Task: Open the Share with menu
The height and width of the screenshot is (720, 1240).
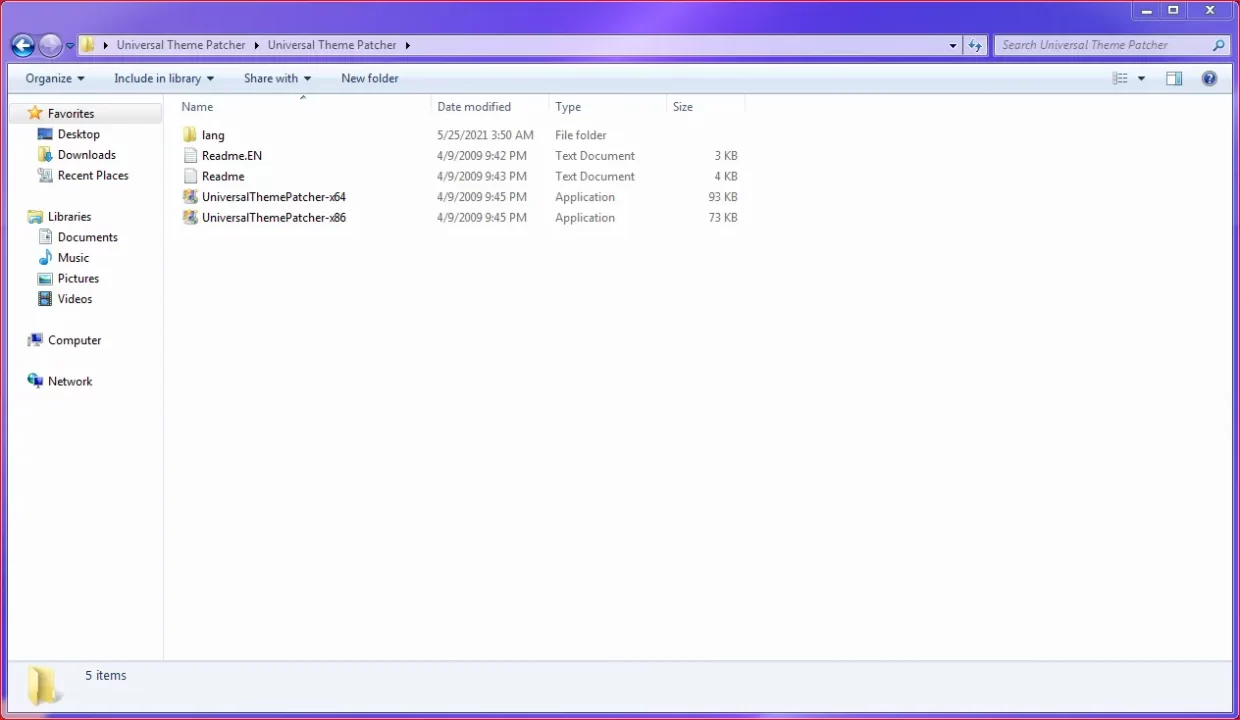Action: (278, 78)
